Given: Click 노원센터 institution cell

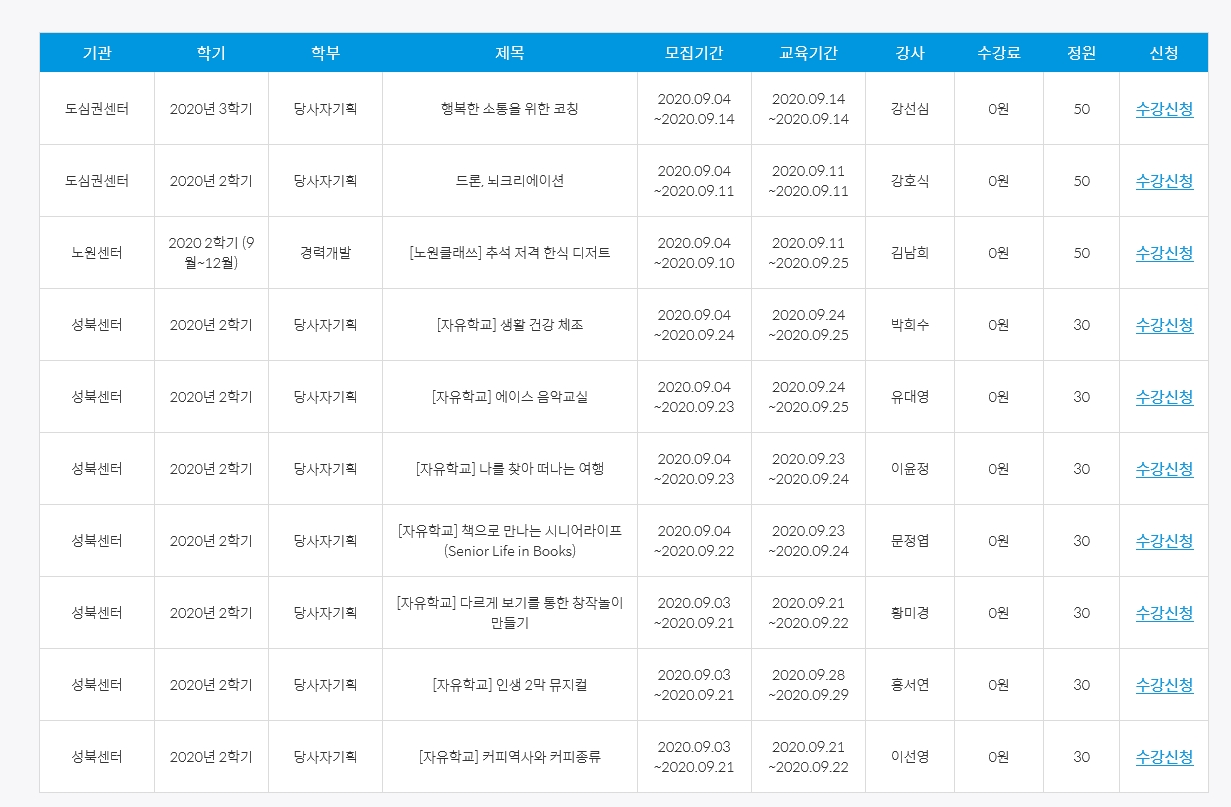Looking at the screenshot, I should (x=97, y=253).
